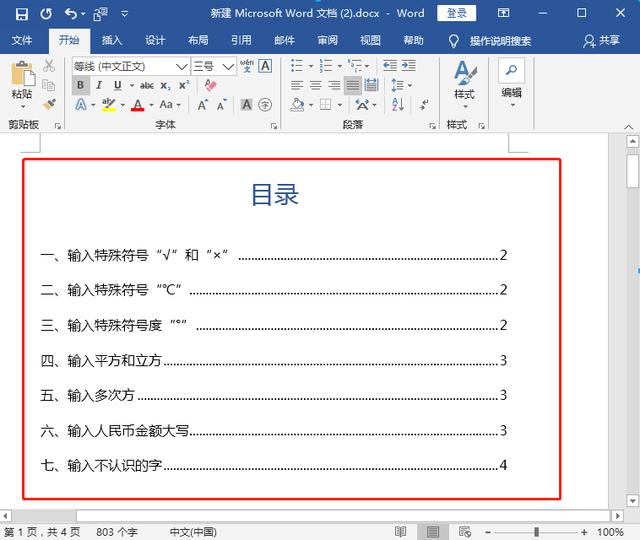The height and width of the screenshot is (540, 640).
Task: Open the font name dropdown
Action: coord(182,67)
